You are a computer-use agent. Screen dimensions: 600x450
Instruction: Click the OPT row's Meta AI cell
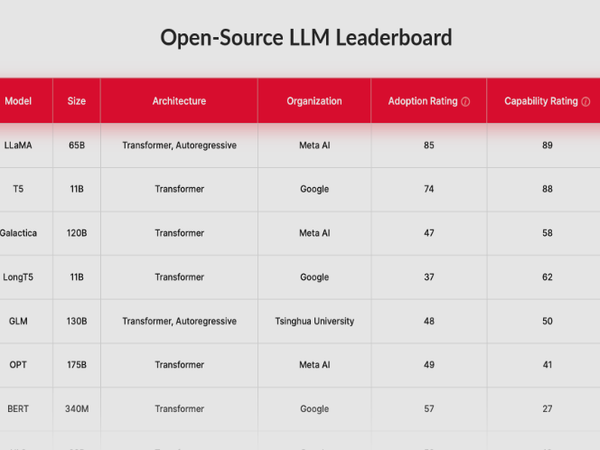314,365
